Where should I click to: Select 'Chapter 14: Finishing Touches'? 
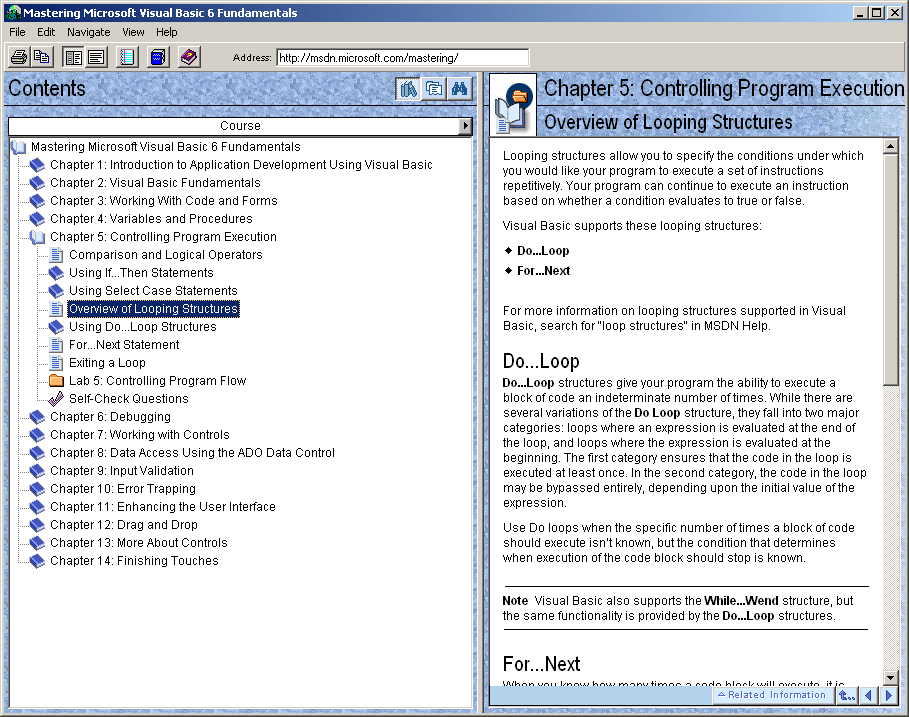tap(134, 561)
